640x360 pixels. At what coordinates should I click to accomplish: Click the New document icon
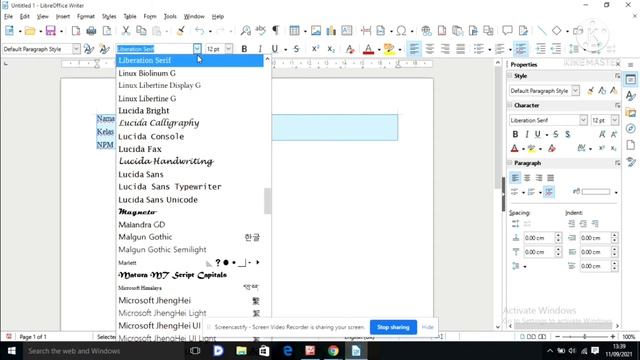9,31
